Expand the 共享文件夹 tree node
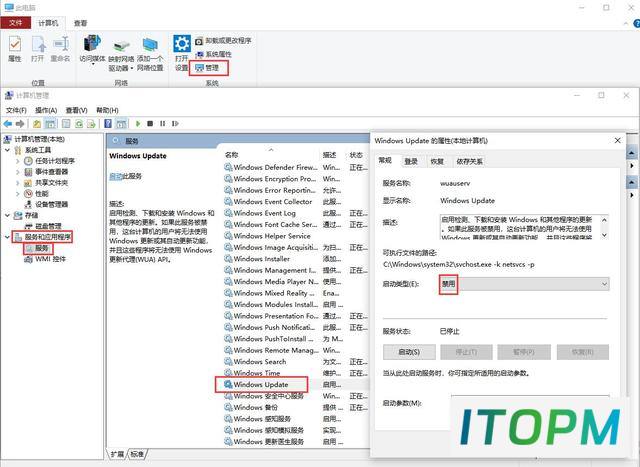The width and height of the screenshot is (640, 467). tap(18, 183)
